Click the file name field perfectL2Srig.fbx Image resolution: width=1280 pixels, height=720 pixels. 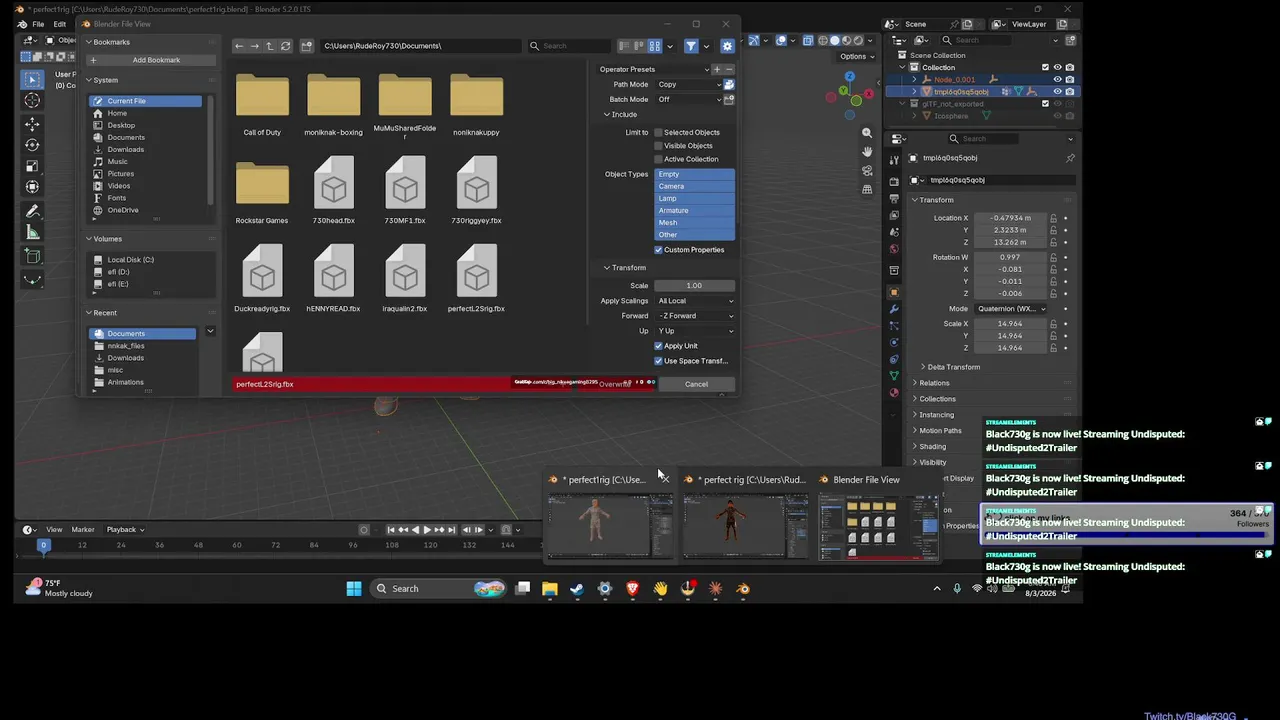(370, 384)
